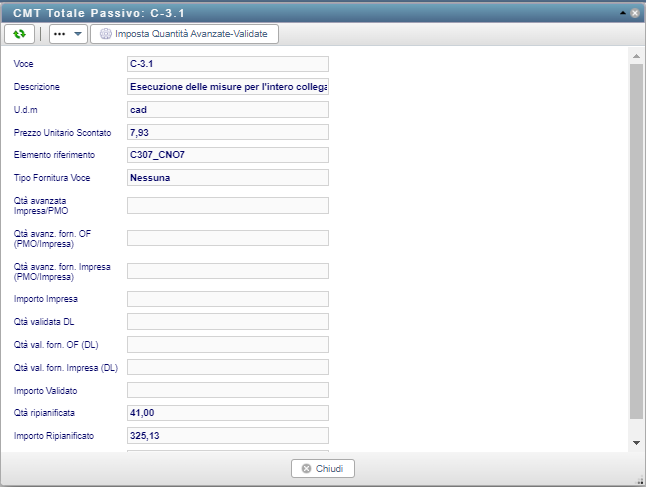Close the CMT Totale Passivo window
The width and height of the screenshot is (646, 487).
click(635, 13)
